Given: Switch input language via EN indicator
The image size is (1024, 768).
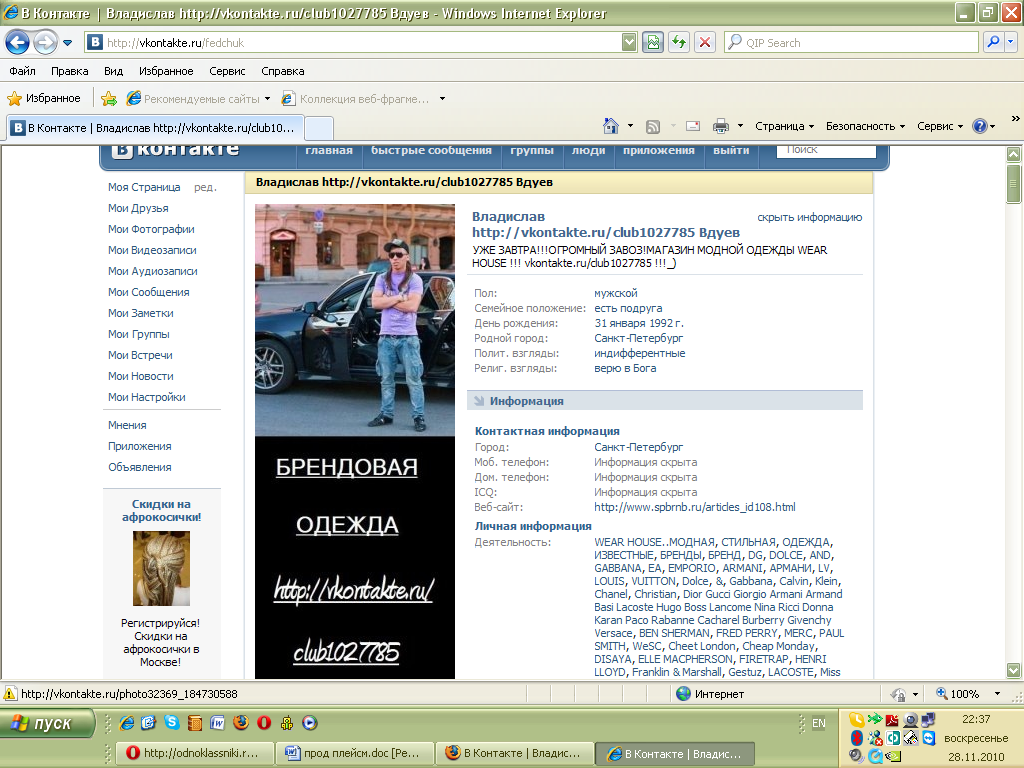Looking at the screenshot, I should (819, 723).
